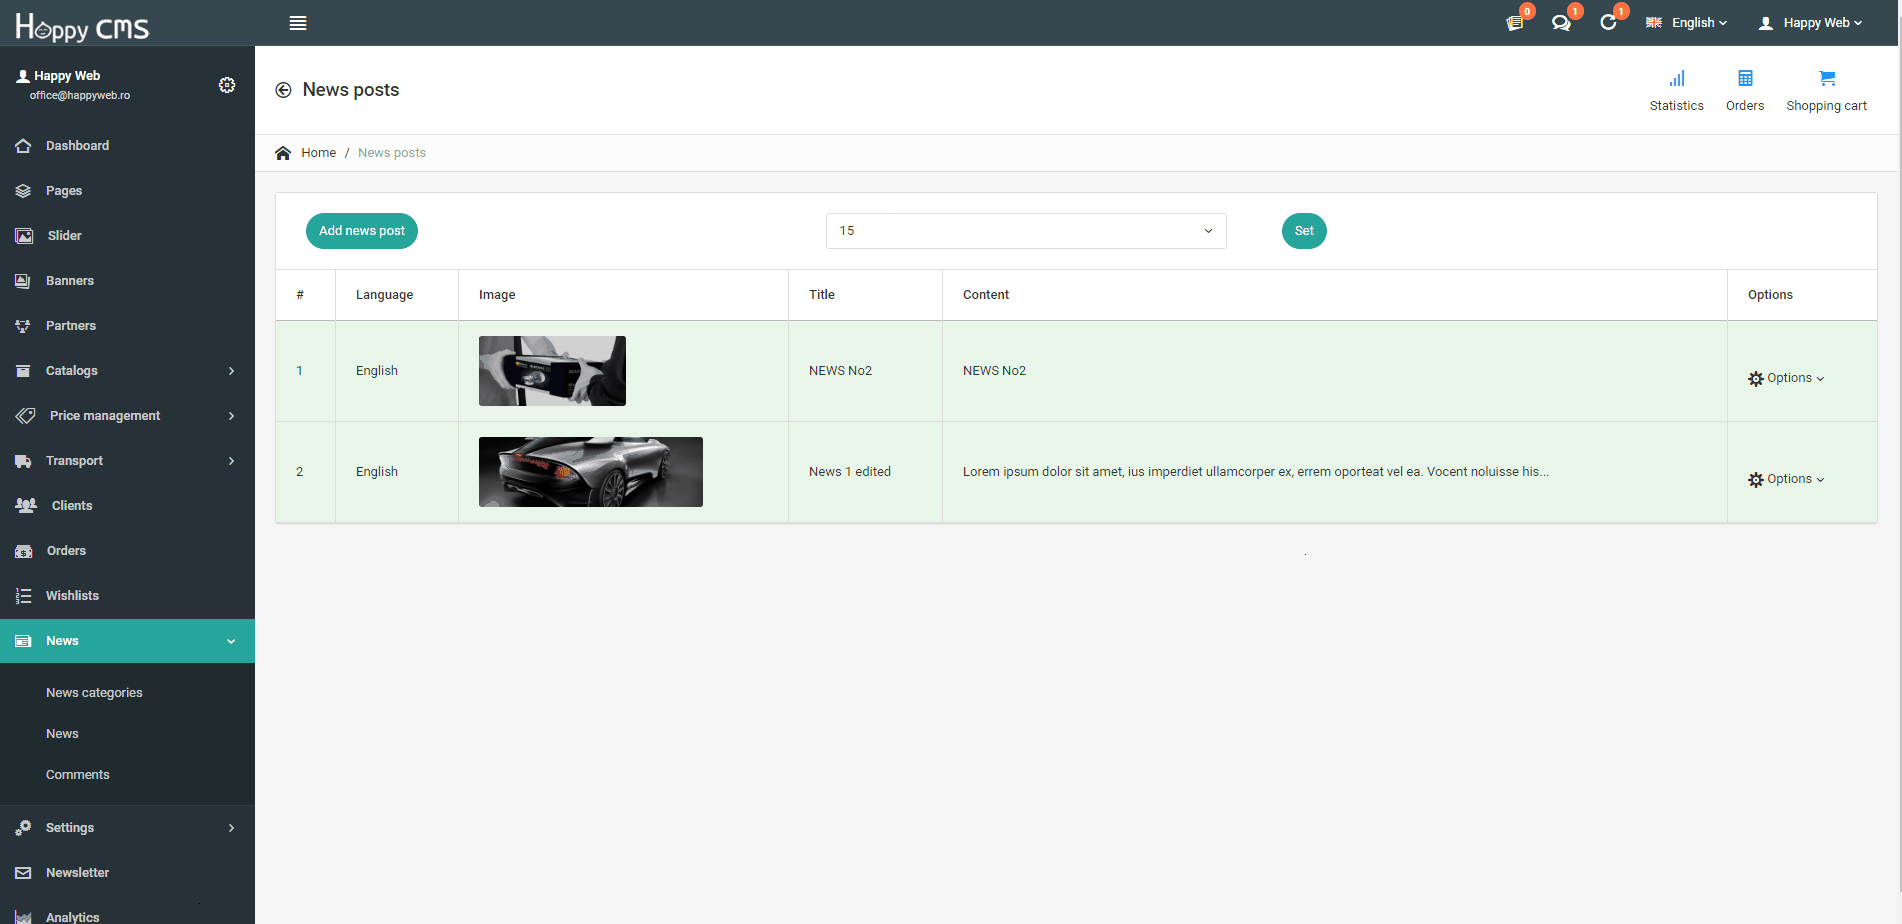Viewport: 1902px width, 924px height.
Task: Click the Settings wrench icon in sidebar
Action: [x=23, y=828]
